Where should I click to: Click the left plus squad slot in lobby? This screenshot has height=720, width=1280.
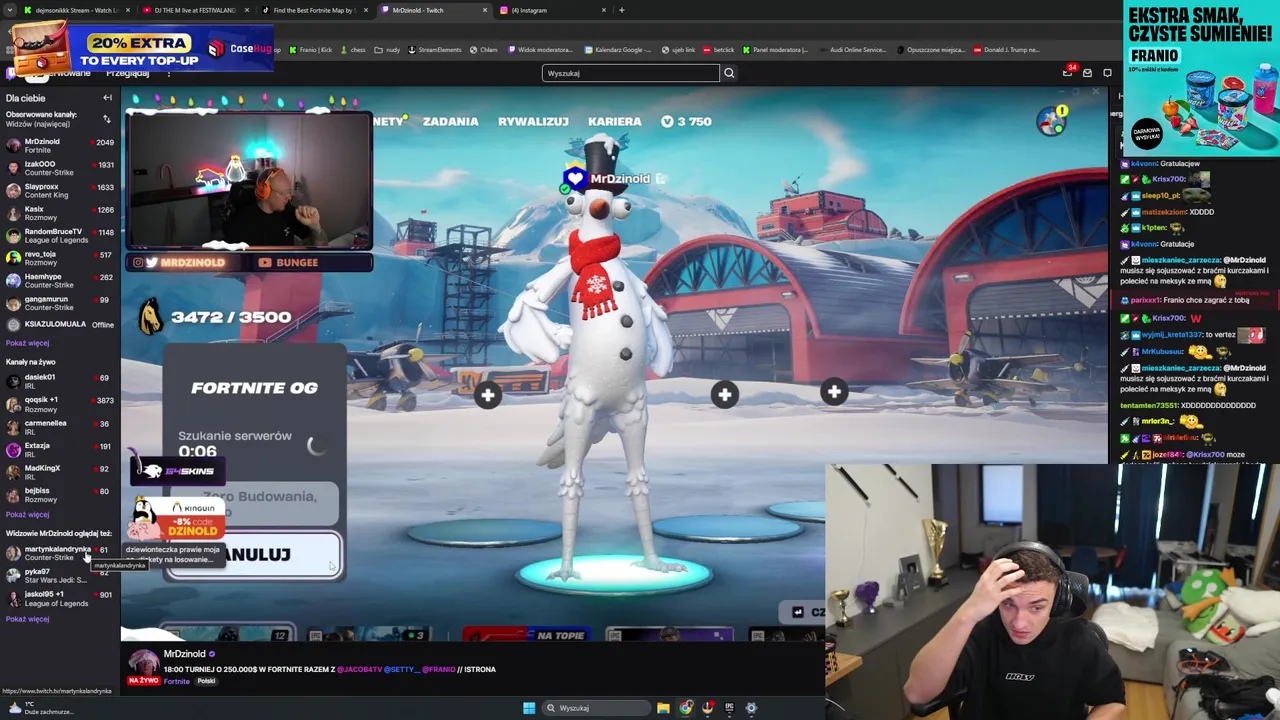(488, 395)
